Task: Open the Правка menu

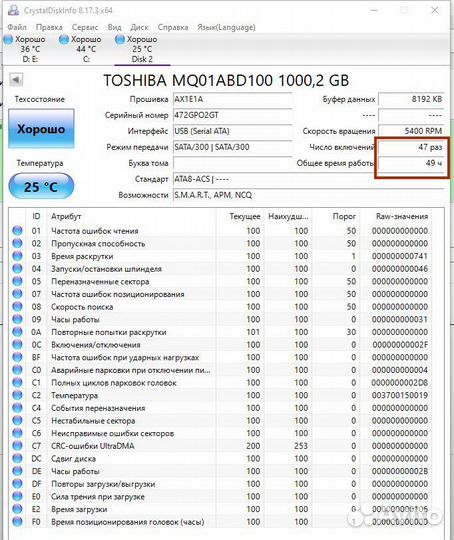Action: tap(49, 27)
